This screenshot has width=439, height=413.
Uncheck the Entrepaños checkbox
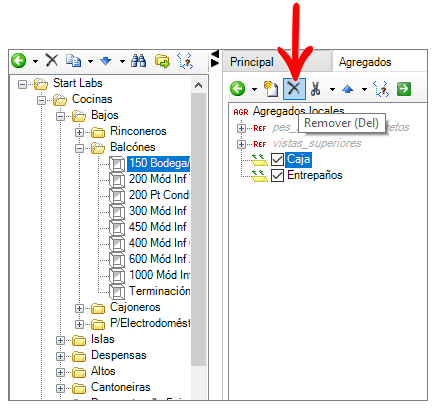click(277, 175)
